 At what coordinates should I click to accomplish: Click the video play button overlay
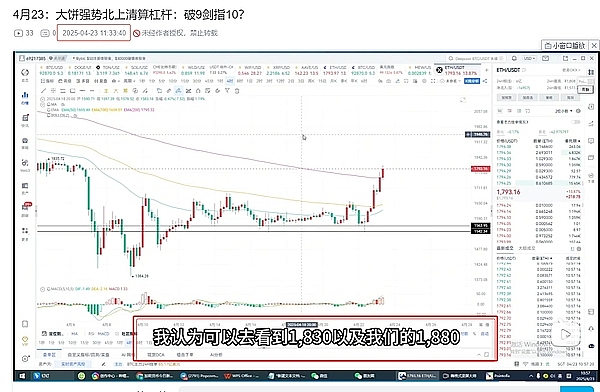click(565, 334)
